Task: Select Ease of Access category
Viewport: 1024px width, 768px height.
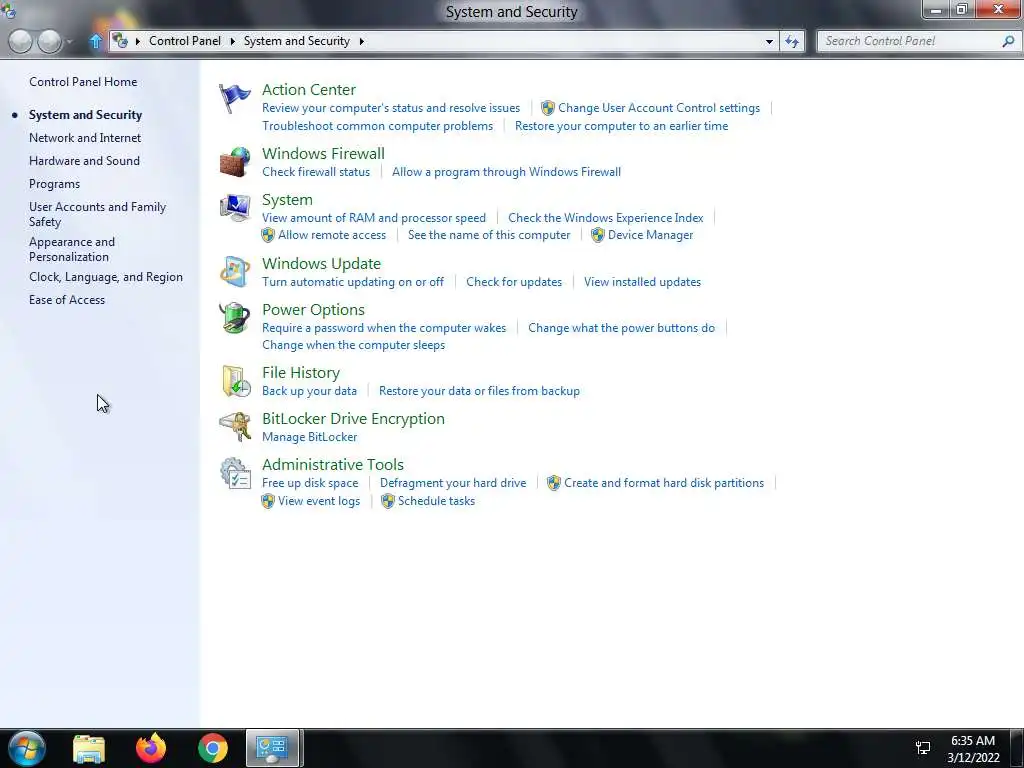Action: click(67, 300)
